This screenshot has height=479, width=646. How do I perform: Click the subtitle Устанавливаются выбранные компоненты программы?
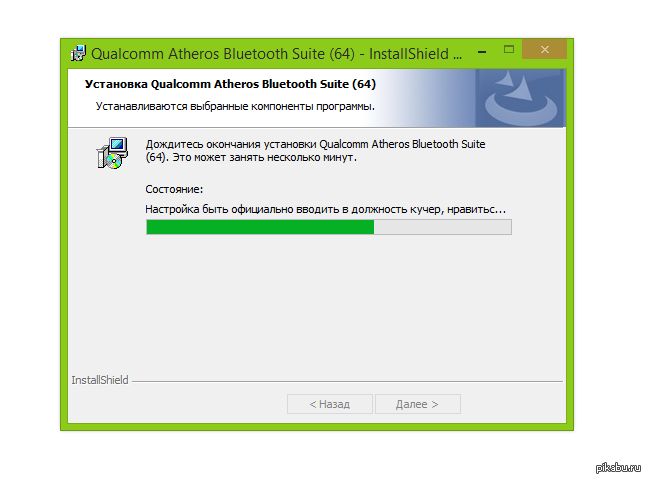[235, 106]
